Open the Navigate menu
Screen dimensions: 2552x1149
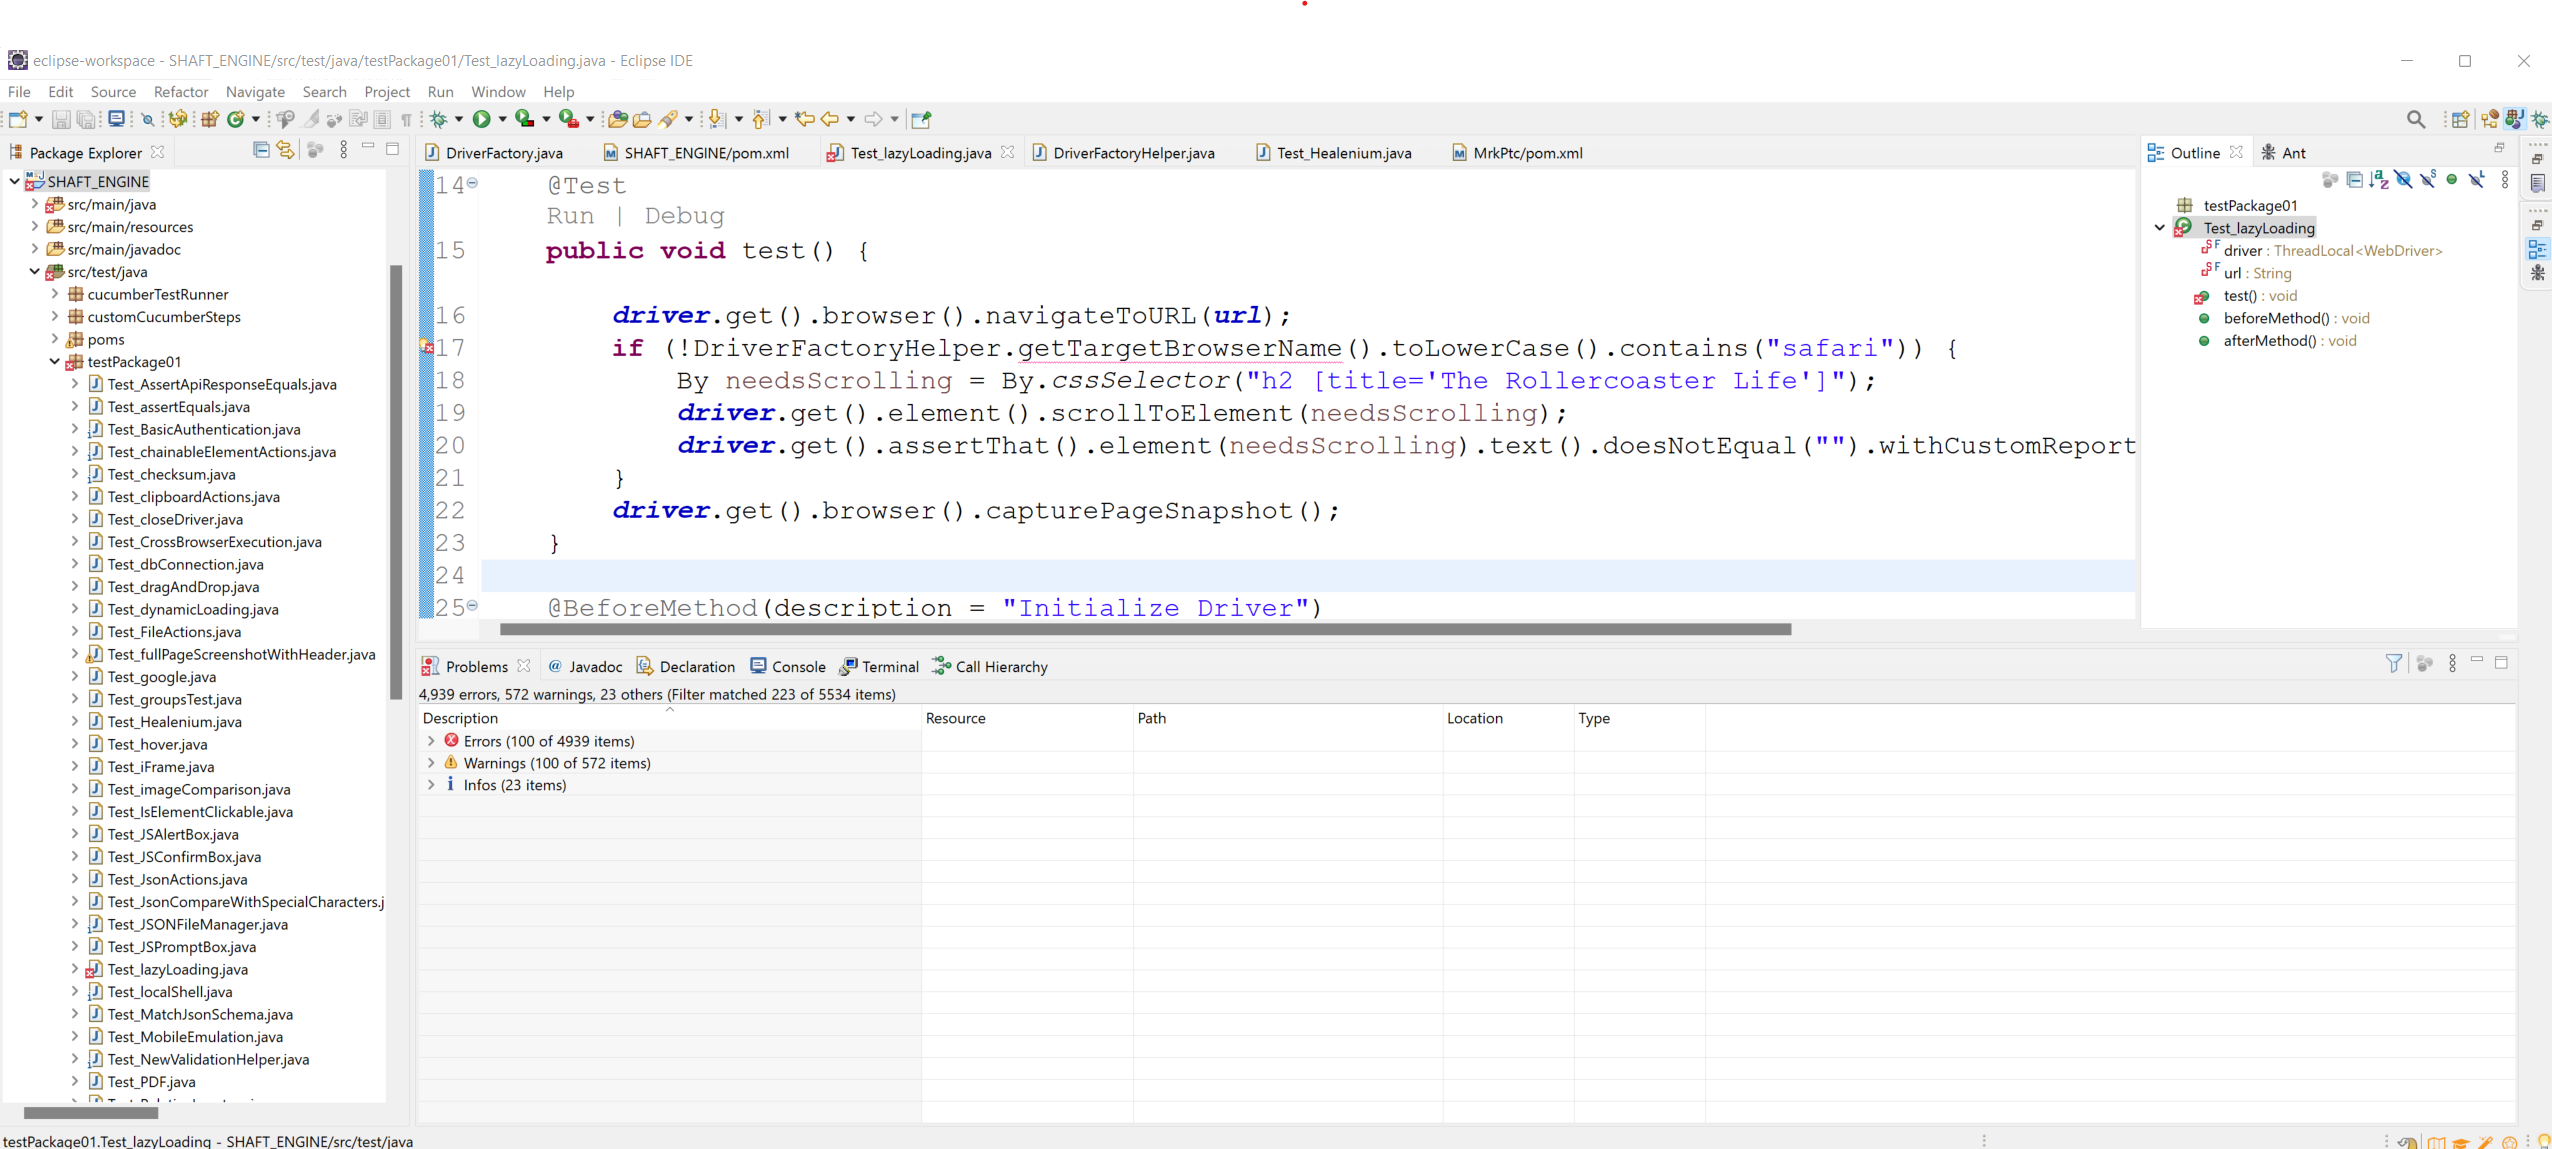[255, 92]
